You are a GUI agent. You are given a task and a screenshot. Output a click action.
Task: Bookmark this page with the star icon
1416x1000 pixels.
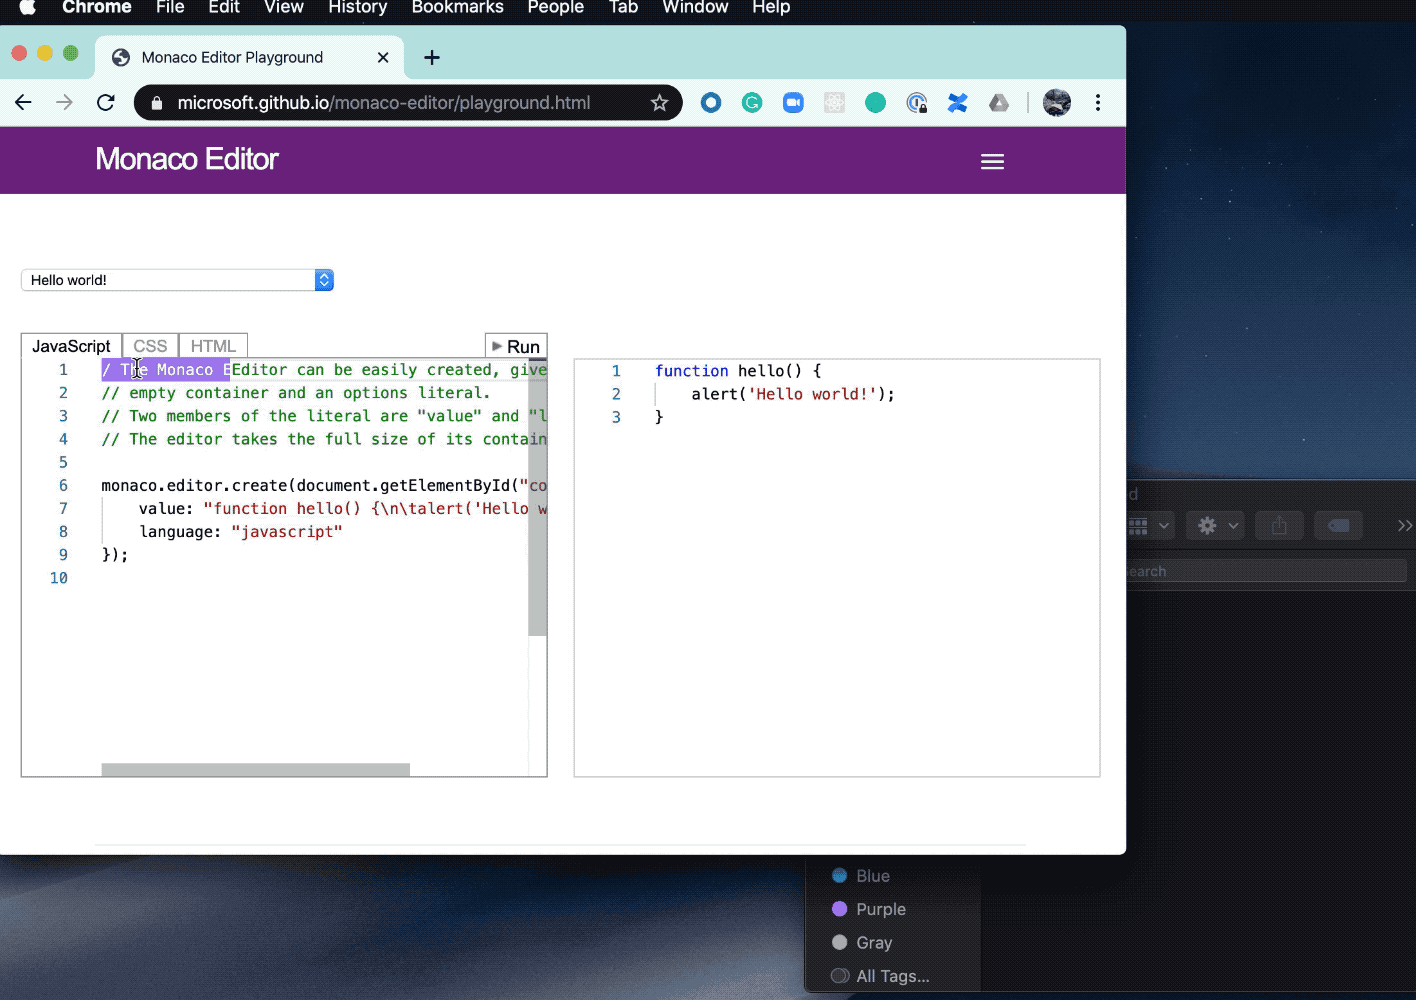coord(659,102)
